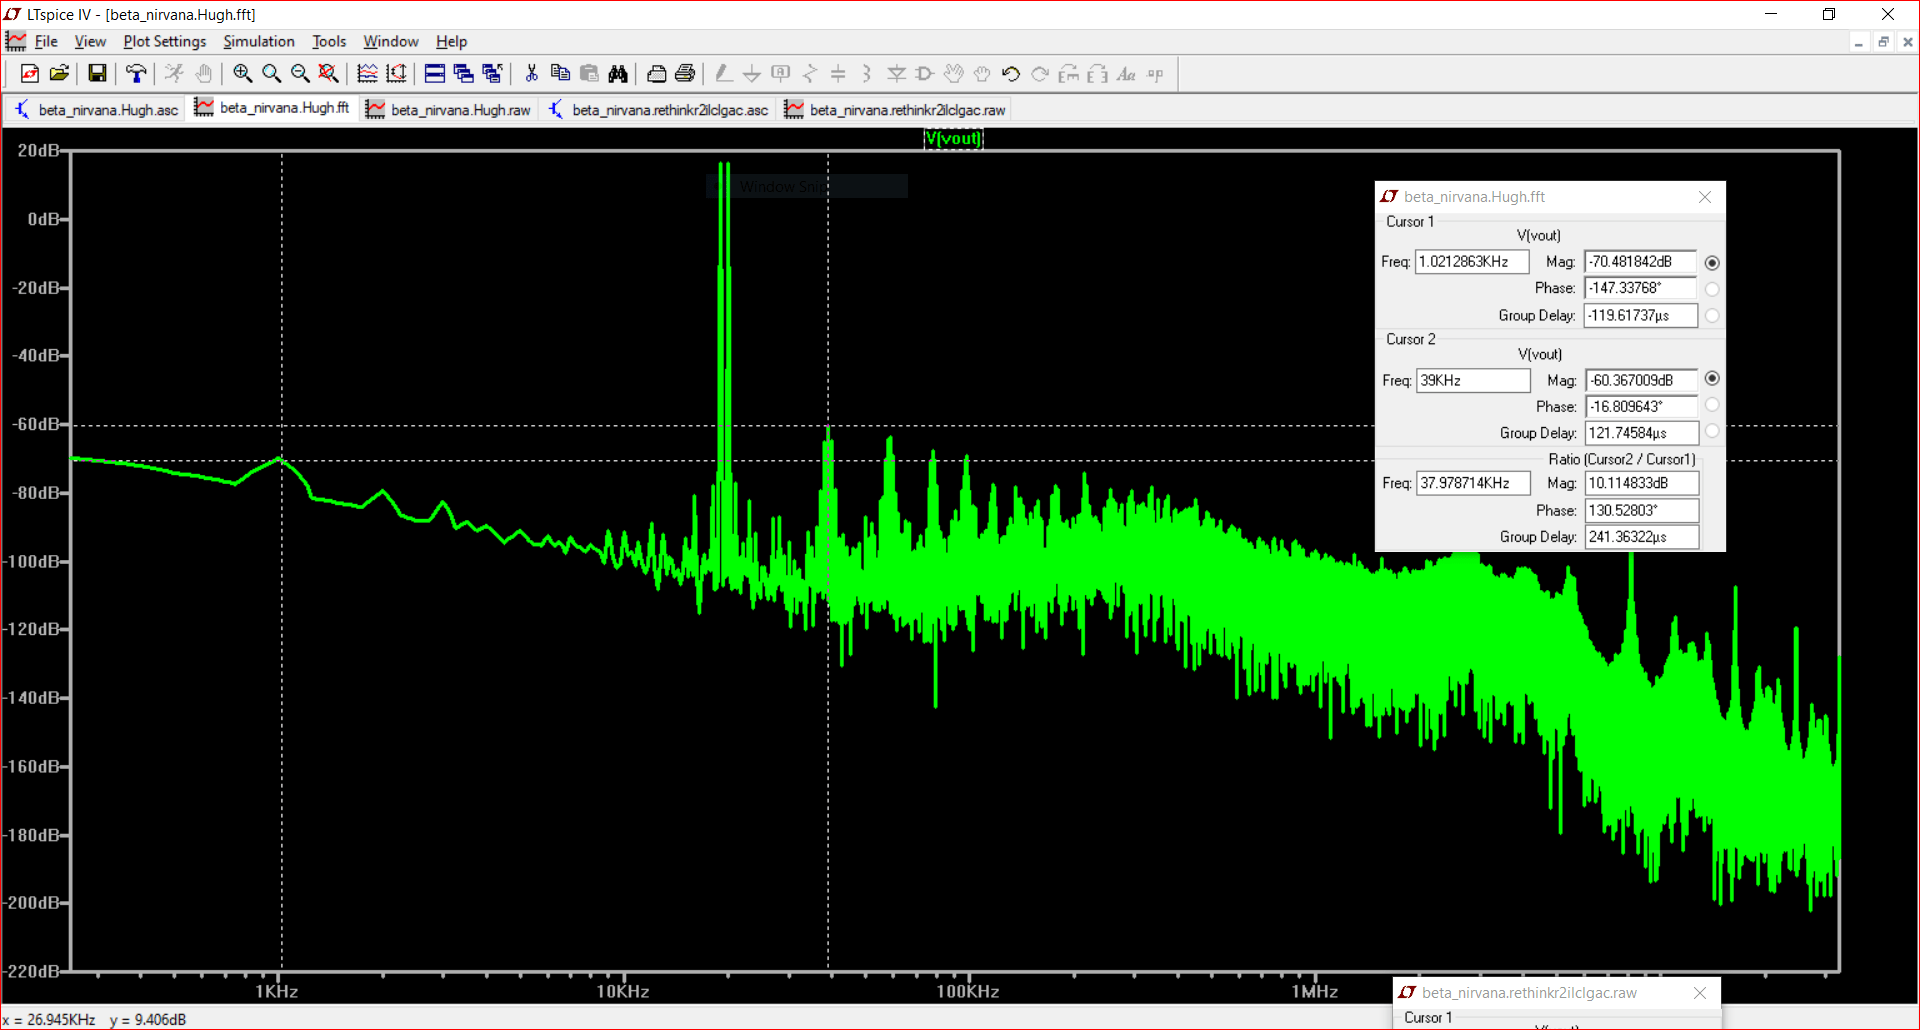
Task: Open the View menu
Action: [x=90, y=41]
